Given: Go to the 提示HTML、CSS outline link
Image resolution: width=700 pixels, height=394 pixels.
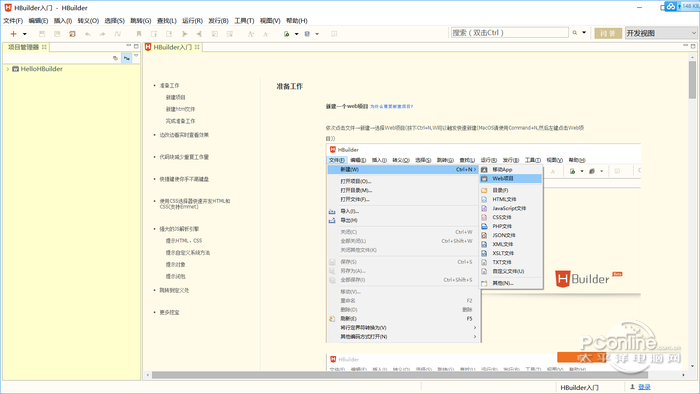Looking at the screenshot, I should [184, 241].
